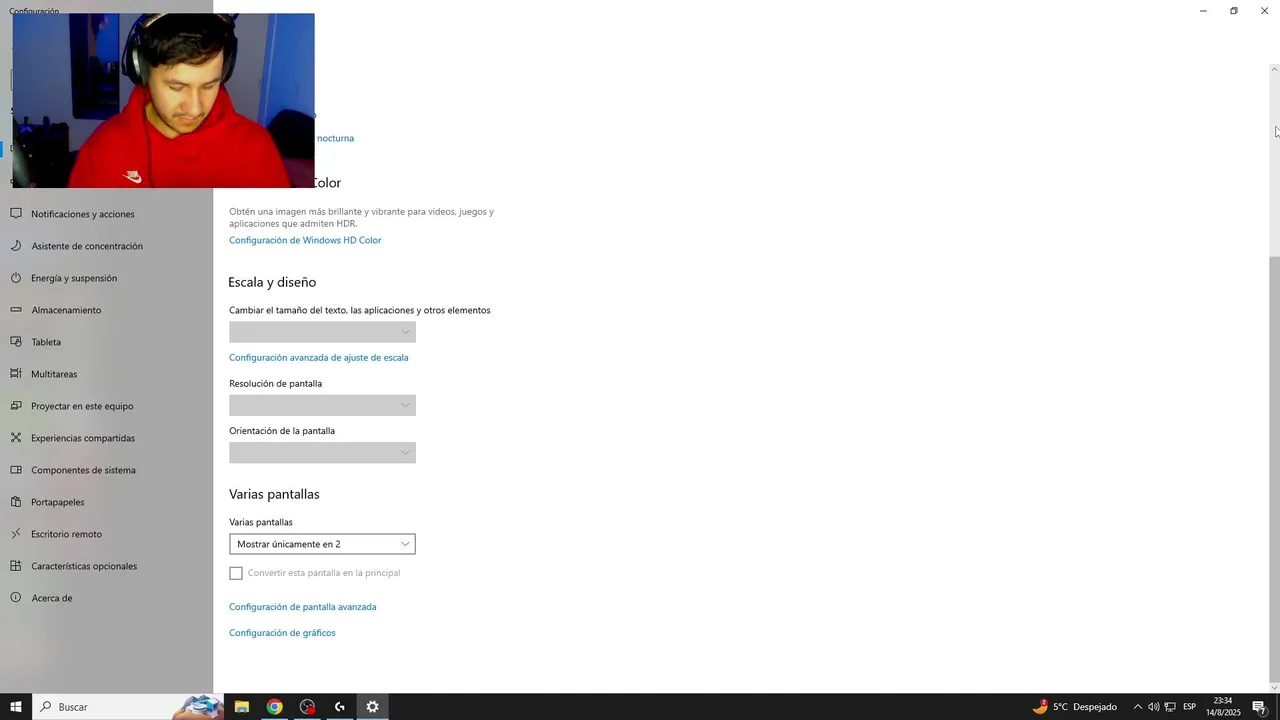
Task: Click the Energía y suspensión power icon
Action: click(x=16, y=278)
